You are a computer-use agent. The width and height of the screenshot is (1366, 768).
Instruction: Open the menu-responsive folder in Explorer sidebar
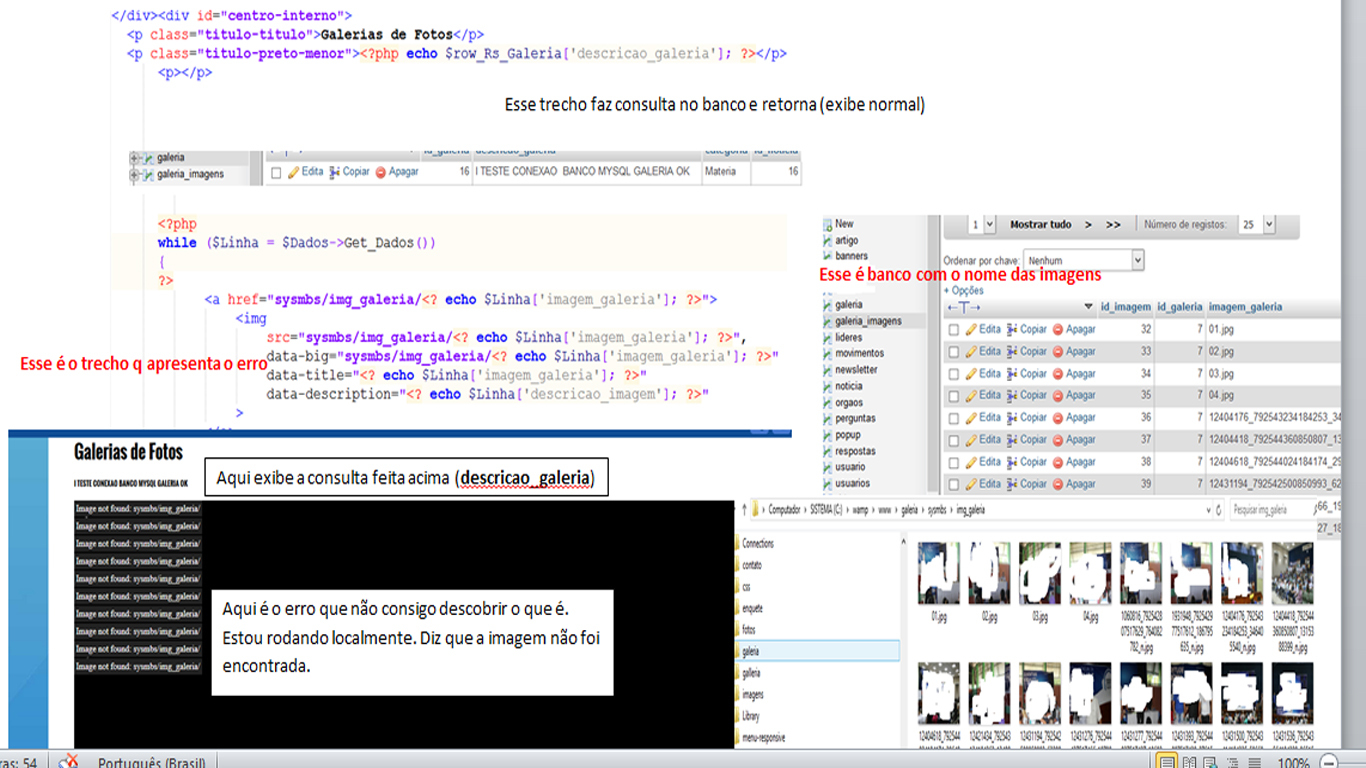(x=763, y=738)
